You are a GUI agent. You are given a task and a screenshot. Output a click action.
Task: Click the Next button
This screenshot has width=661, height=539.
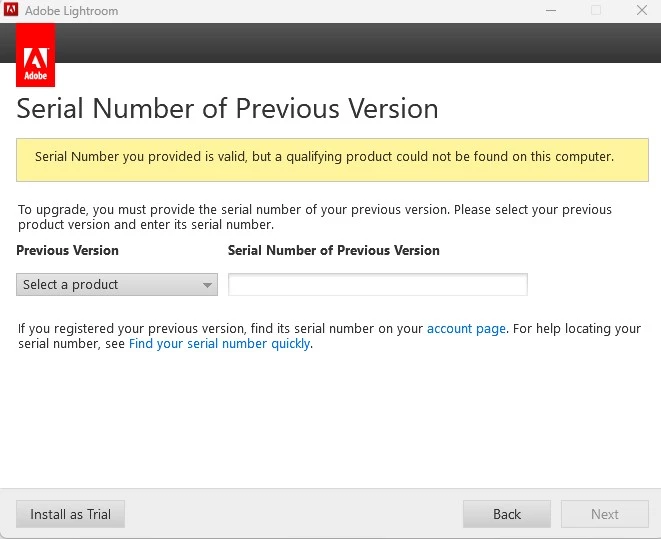[605, 514]
